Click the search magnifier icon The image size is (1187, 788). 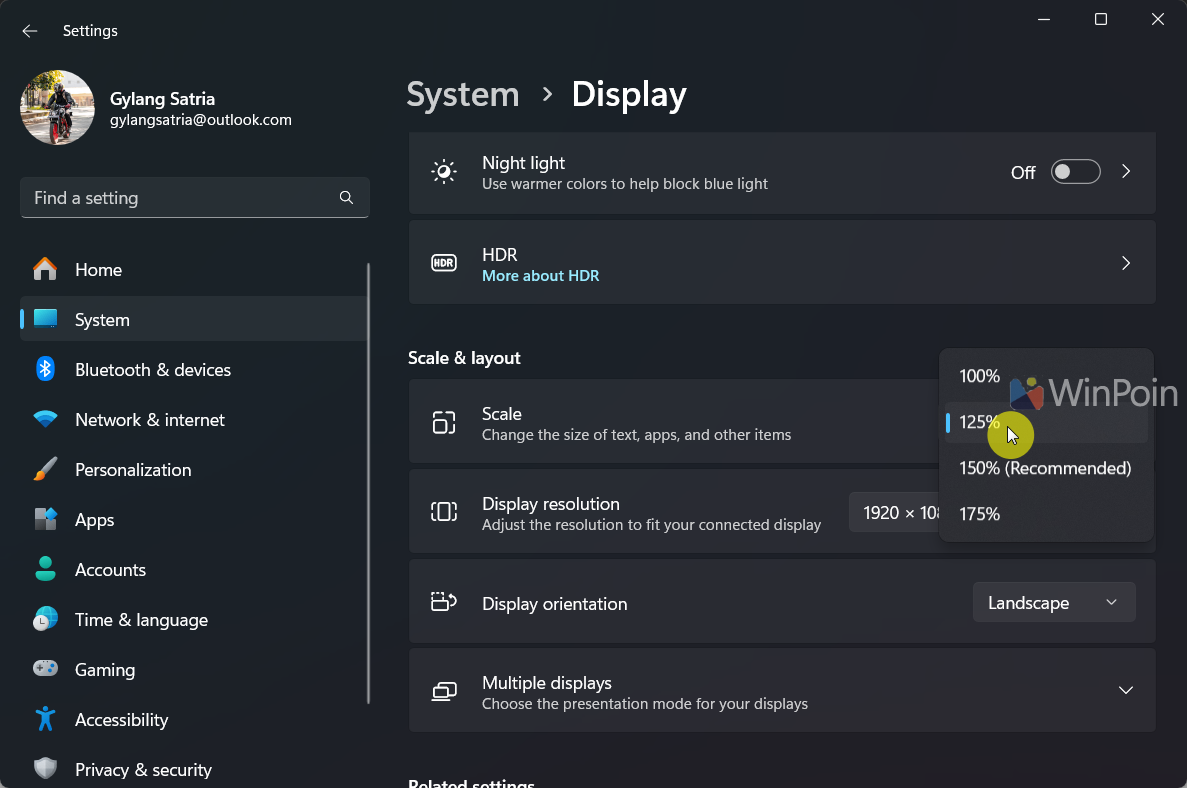(346, 198)
